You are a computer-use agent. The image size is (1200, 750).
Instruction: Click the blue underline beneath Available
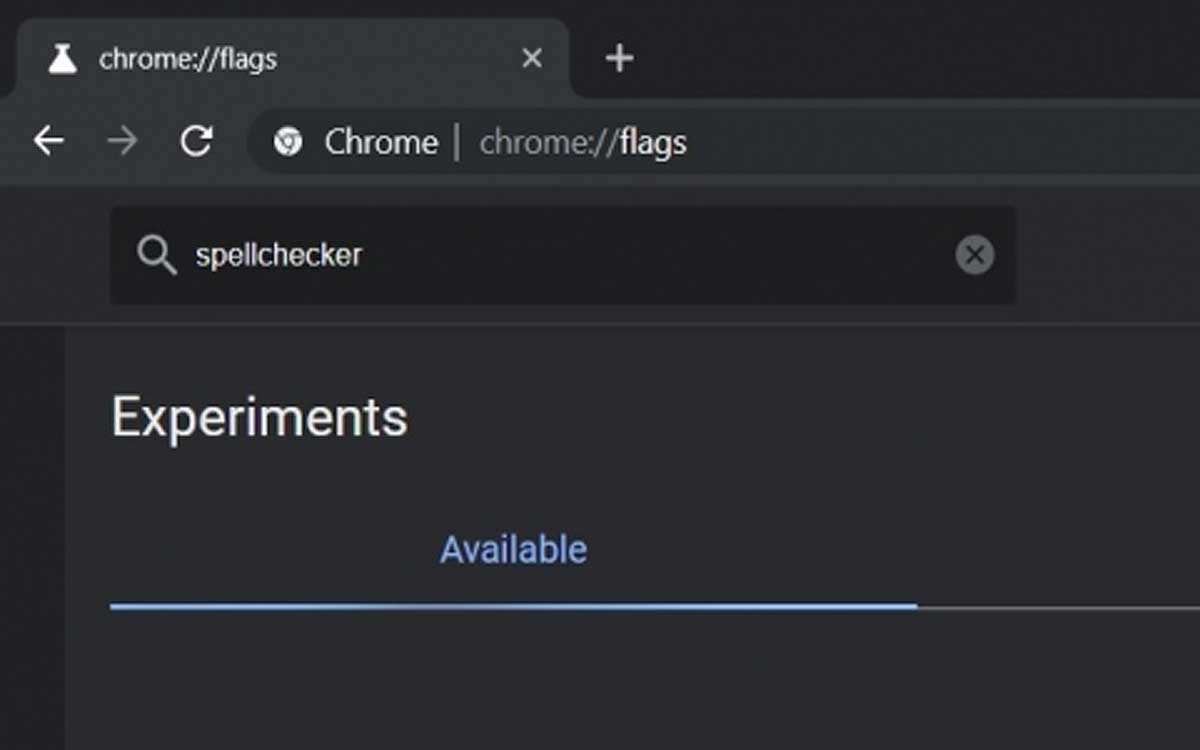pos(514,606)
